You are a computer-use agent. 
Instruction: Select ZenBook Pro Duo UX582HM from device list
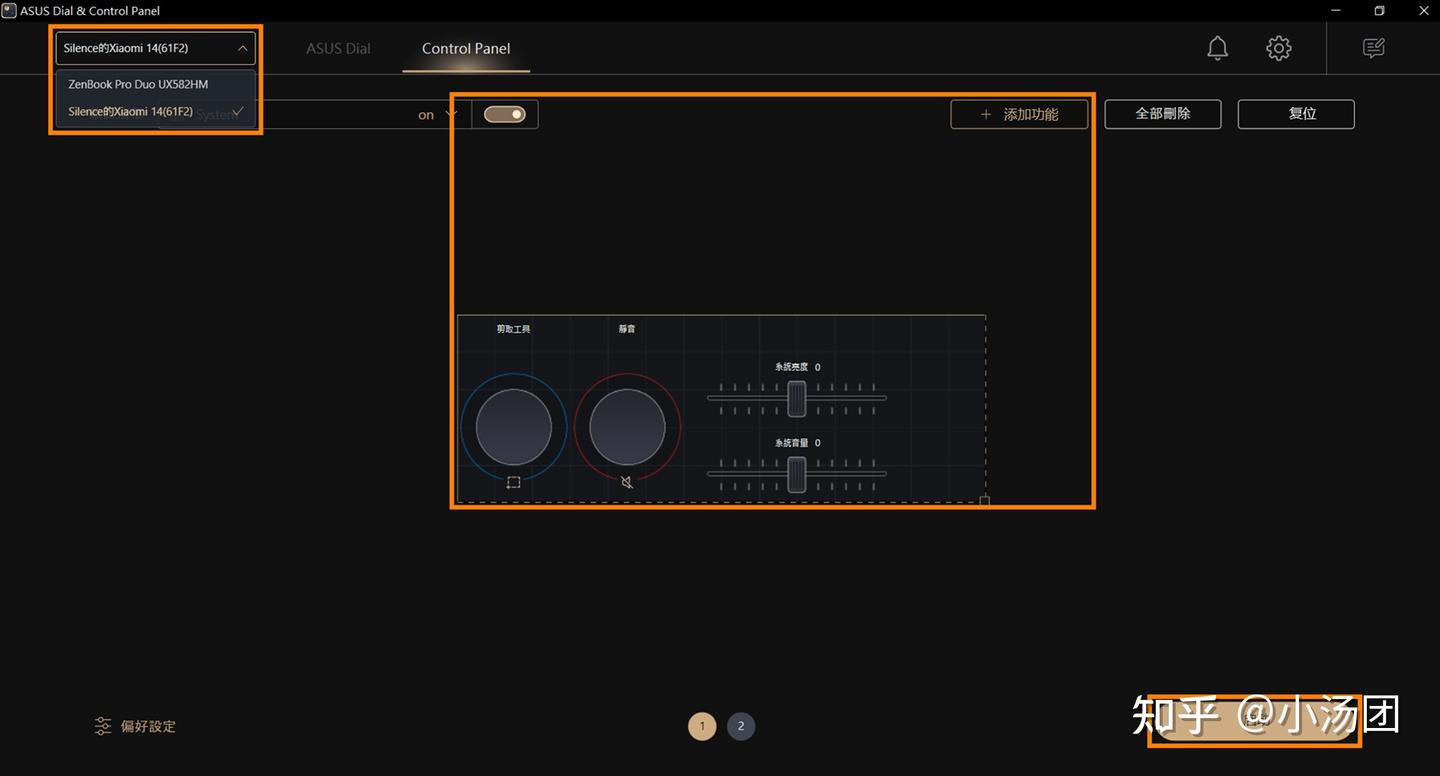click(x=138, y=84)
